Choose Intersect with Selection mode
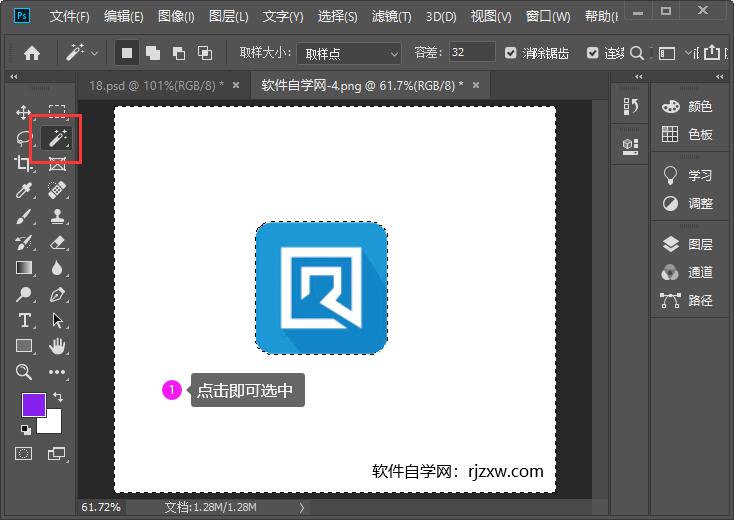This screenshot has width=734, height=520. (205, 53)
